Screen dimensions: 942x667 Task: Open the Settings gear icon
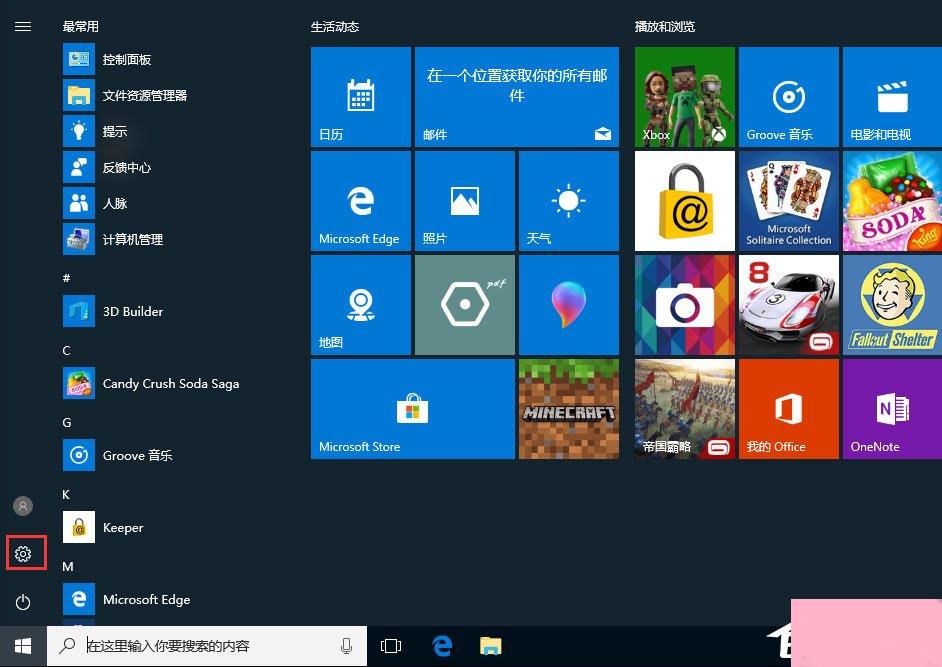[23, 553]
